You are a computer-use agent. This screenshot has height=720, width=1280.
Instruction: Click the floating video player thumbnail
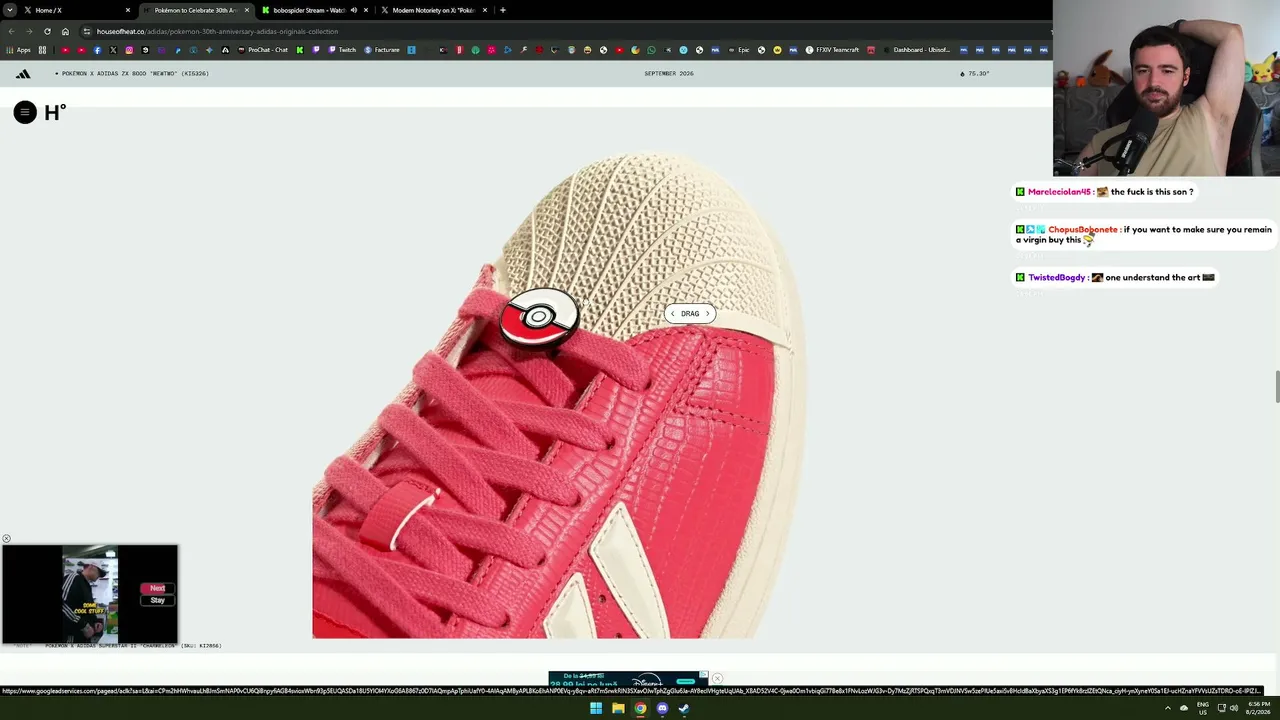click(90, 594)
